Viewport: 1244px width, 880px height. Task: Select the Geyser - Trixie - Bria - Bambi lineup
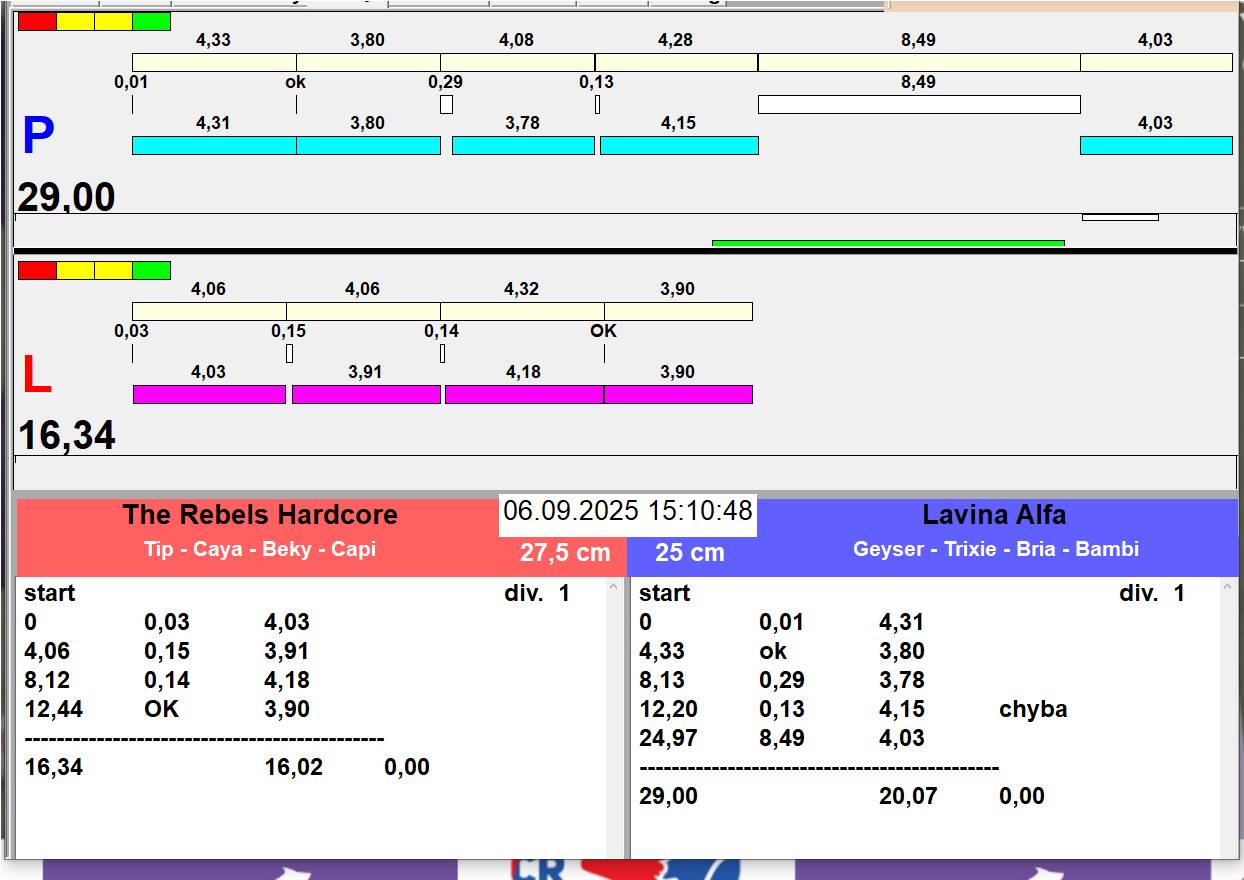[996, 549]
